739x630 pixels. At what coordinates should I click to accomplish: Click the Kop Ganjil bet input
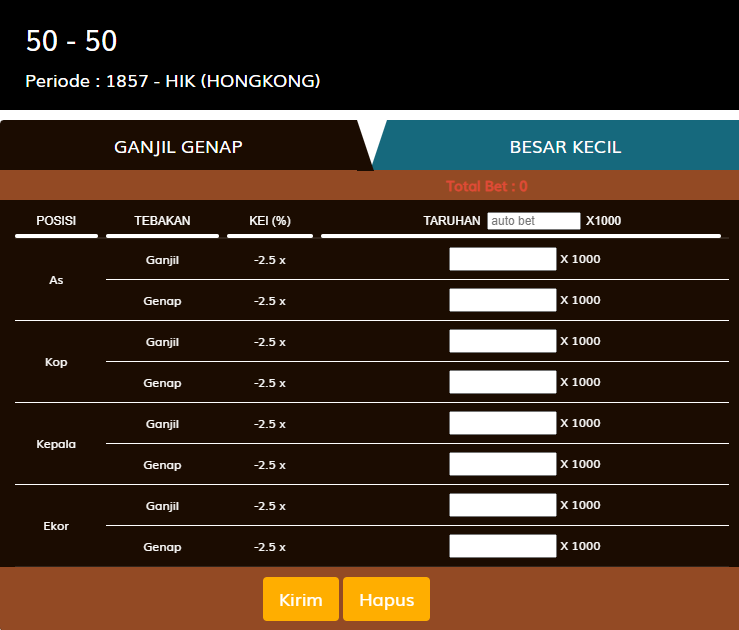pyautogui.click(x=502, y=341)
